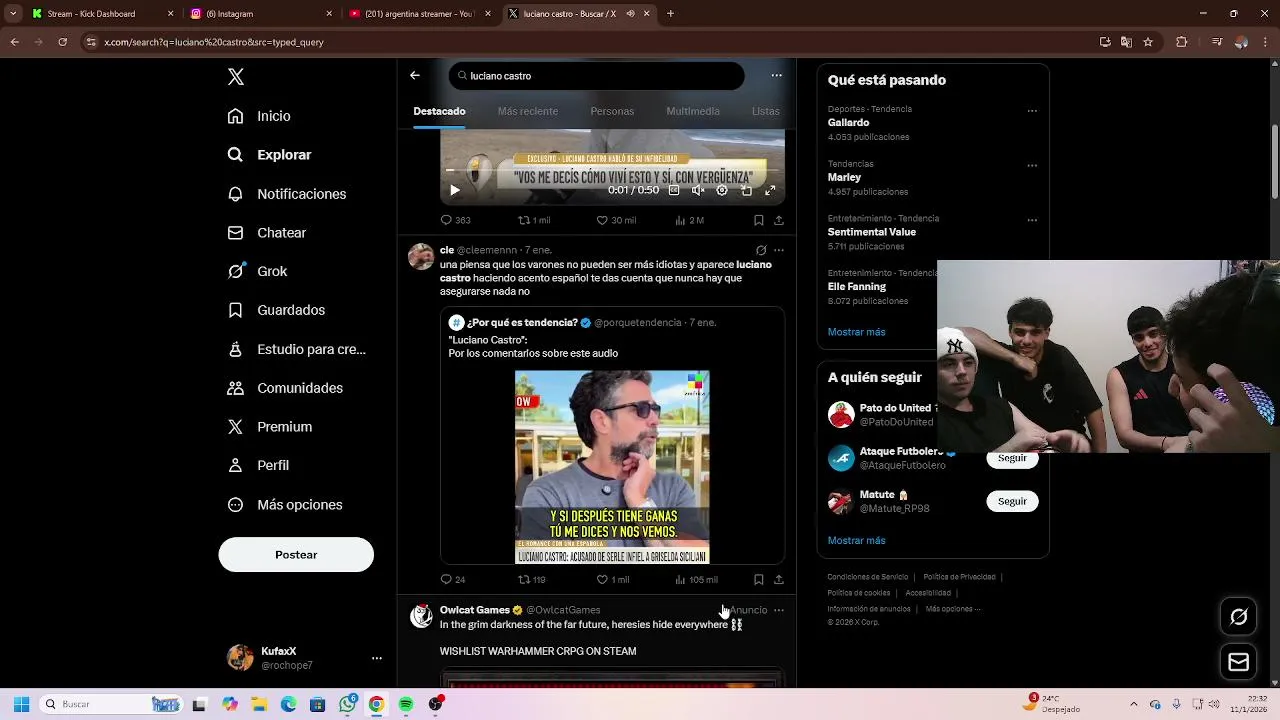Viewport: 1280px width, 720px height.
Task: Reply to cle's post with 24 comments
Action: click(x=453, y=580)
